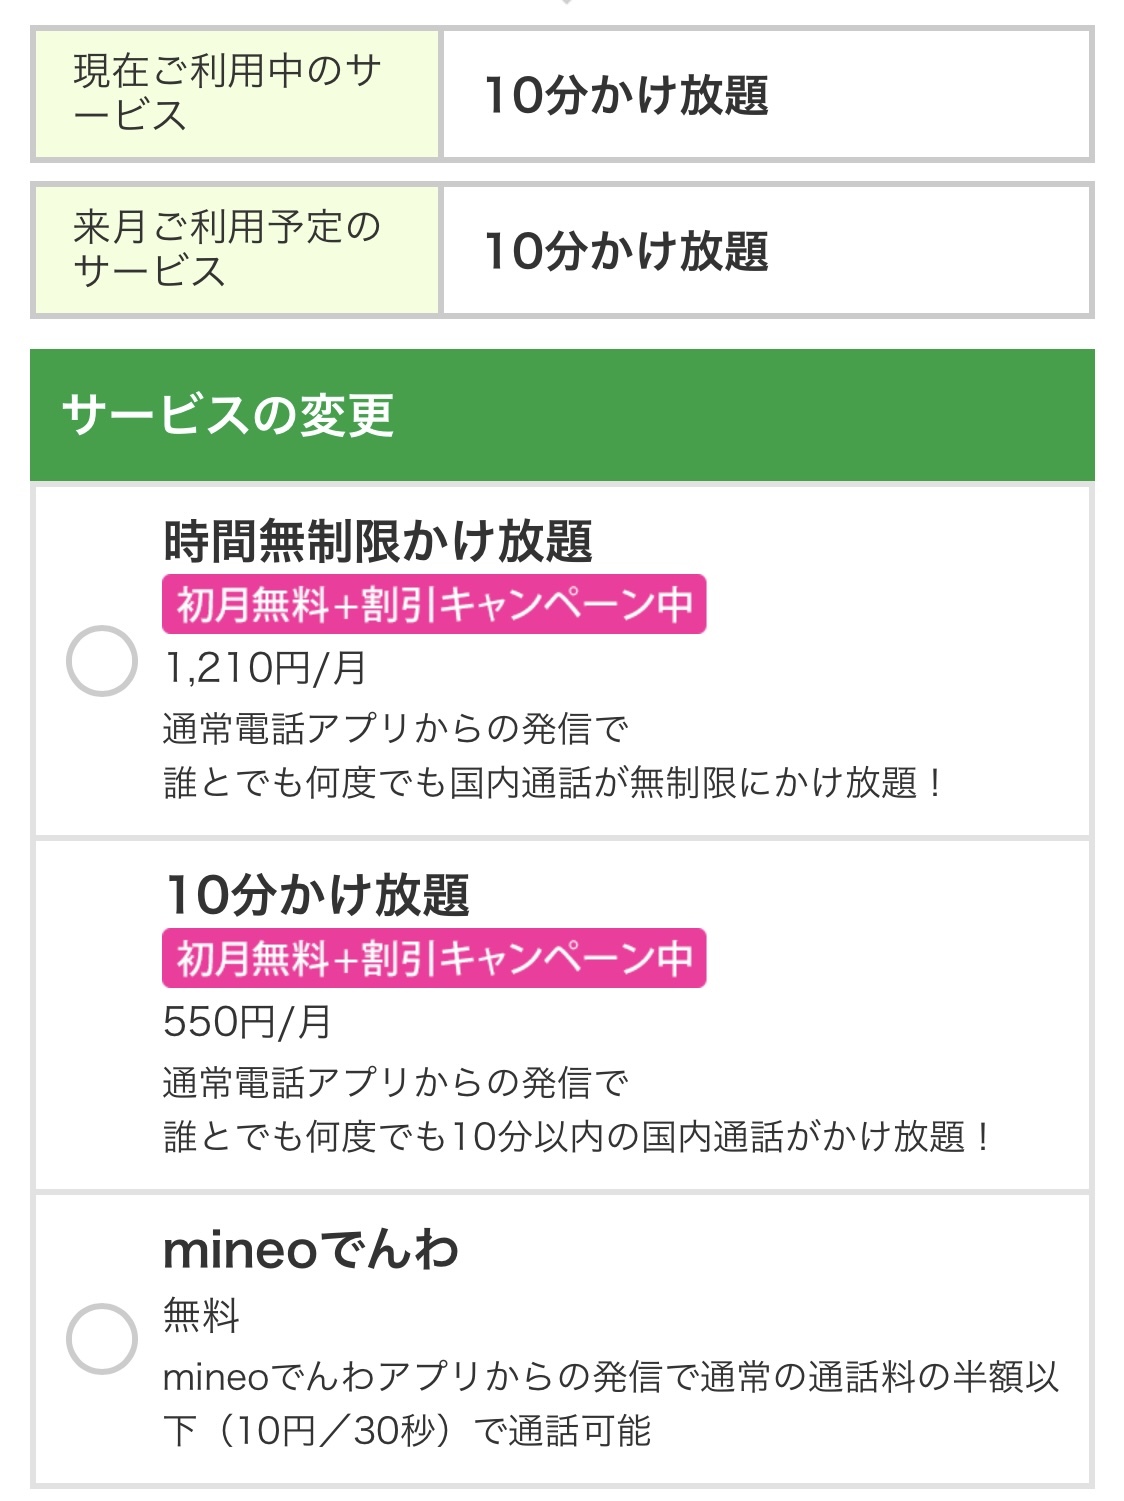
Task: Click the 国内通話が無制限にかけ放題 description line
Action: click(552, 782)
